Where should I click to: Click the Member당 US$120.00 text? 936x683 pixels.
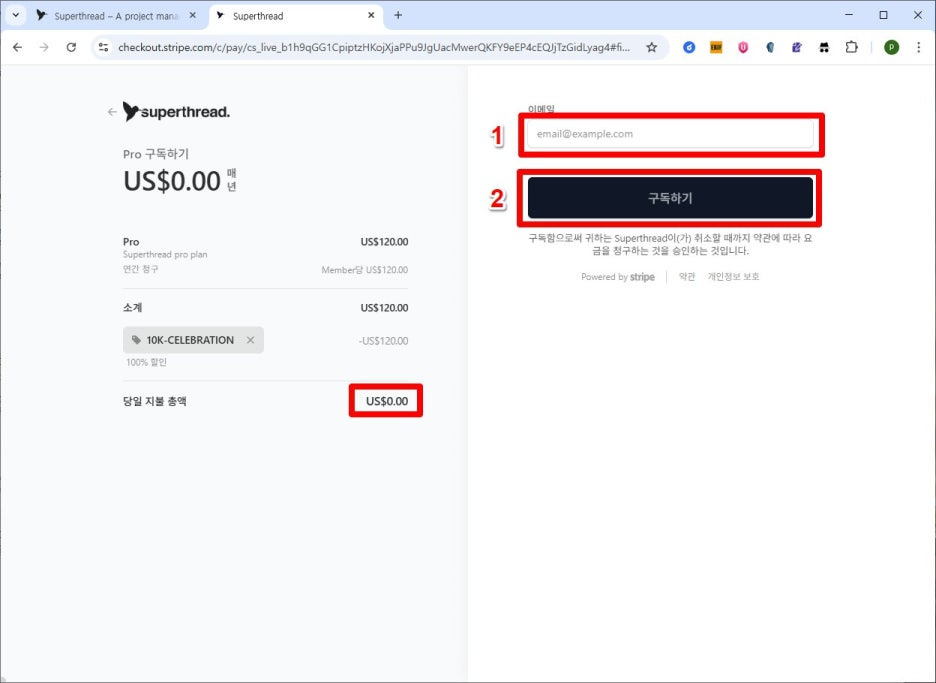click(x=365, y=270)
